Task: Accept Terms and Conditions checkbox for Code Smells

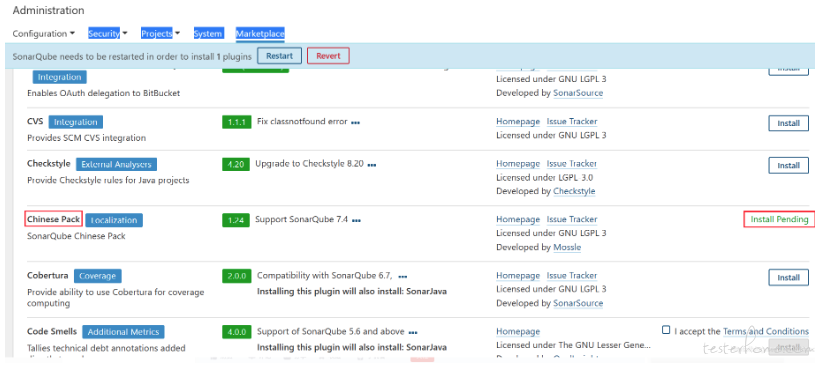Action: 666,330
